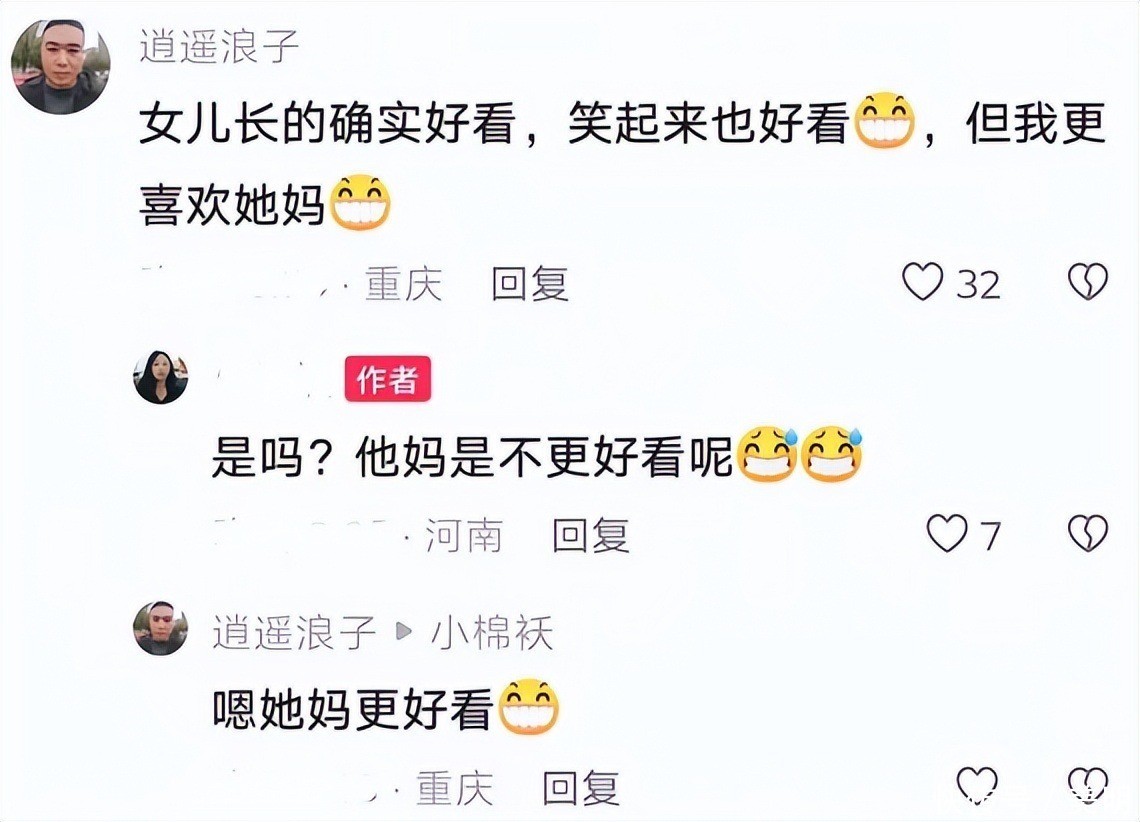Dislike the top comment via broken heart
Viewport: 1140px width, 822px height.
tap(1088, 281)
